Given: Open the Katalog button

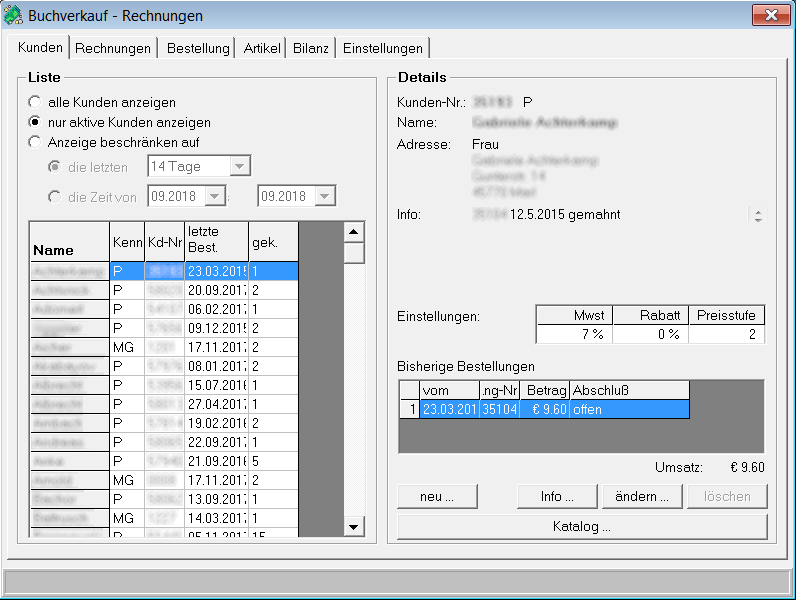Looking at the screenshot, I should pos(581,526).
